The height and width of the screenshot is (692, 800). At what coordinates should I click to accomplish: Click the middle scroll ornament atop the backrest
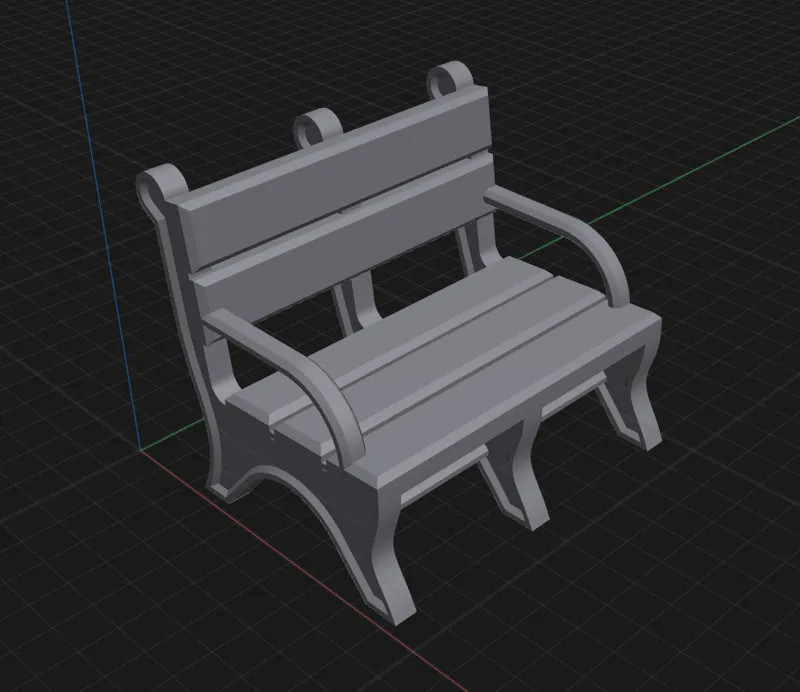(318, 128)
